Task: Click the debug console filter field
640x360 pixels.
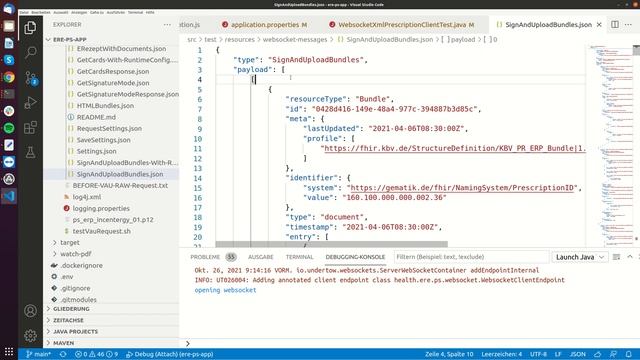Action: click(x=471, y=257)
